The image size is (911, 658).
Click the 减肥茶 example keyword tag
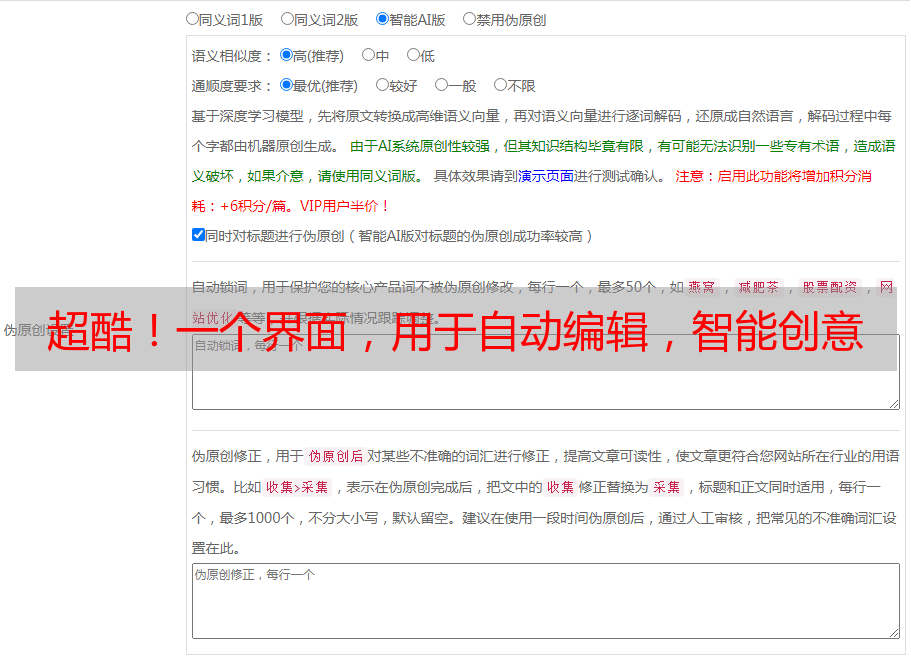point(758,287)
